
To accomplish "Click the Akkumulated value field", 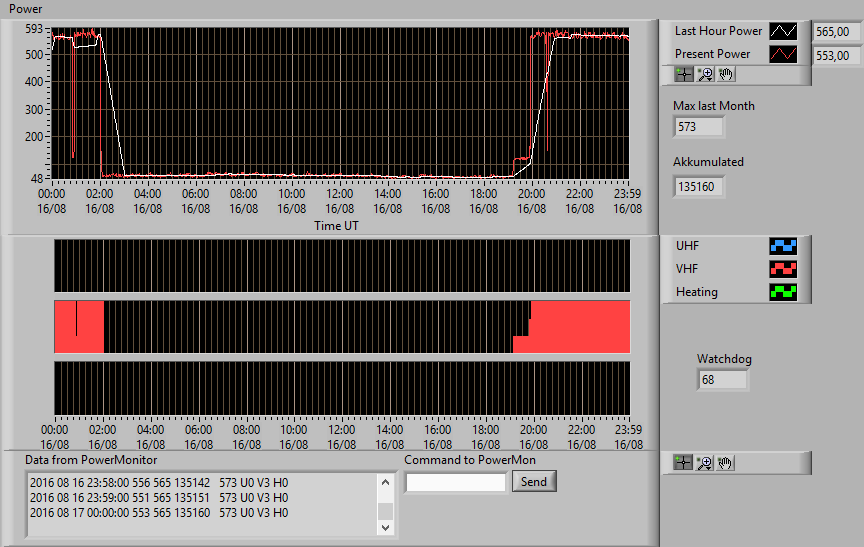I will tap(699, 187).
